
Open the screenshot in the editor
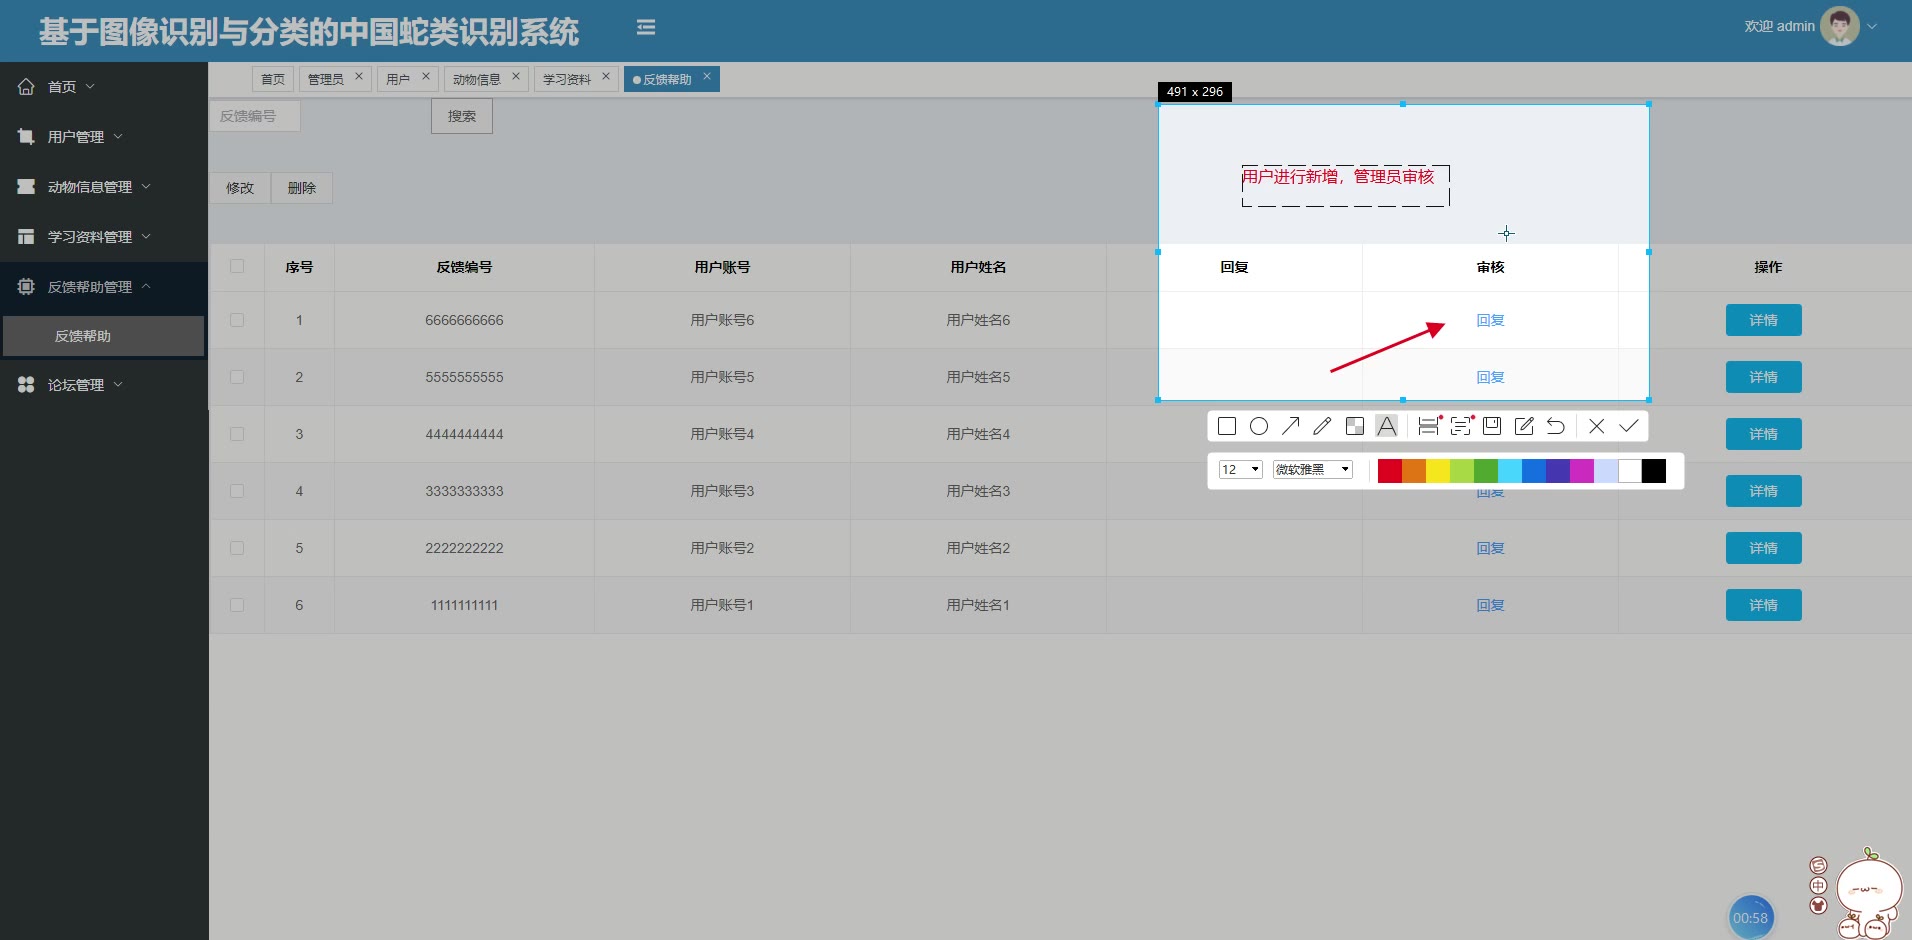point(1524,426)
